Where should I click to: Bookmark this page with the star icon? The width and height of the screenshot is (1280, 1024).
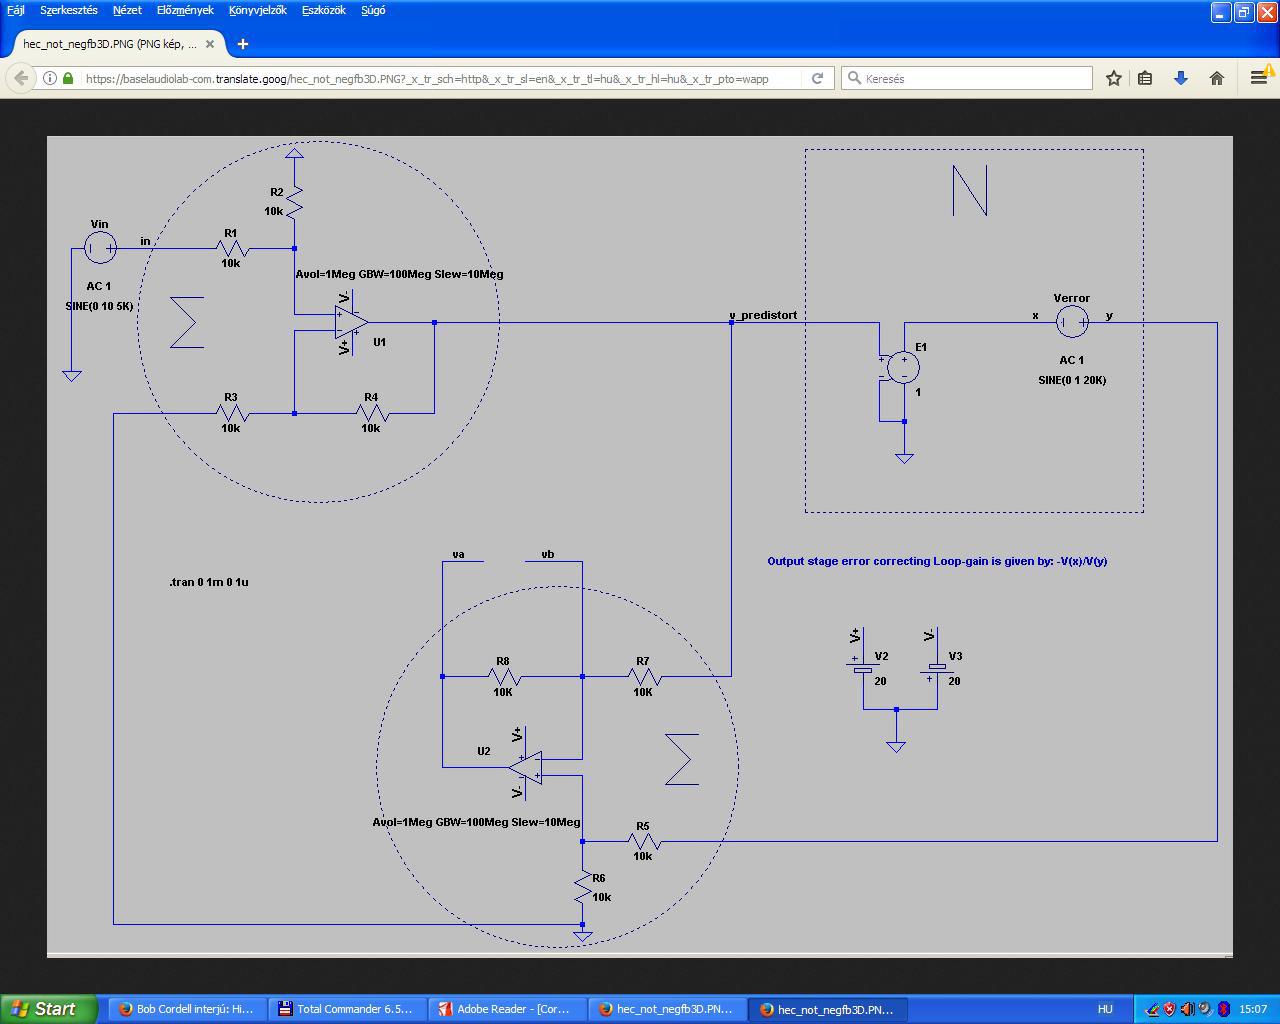(x=1114, y=78)
